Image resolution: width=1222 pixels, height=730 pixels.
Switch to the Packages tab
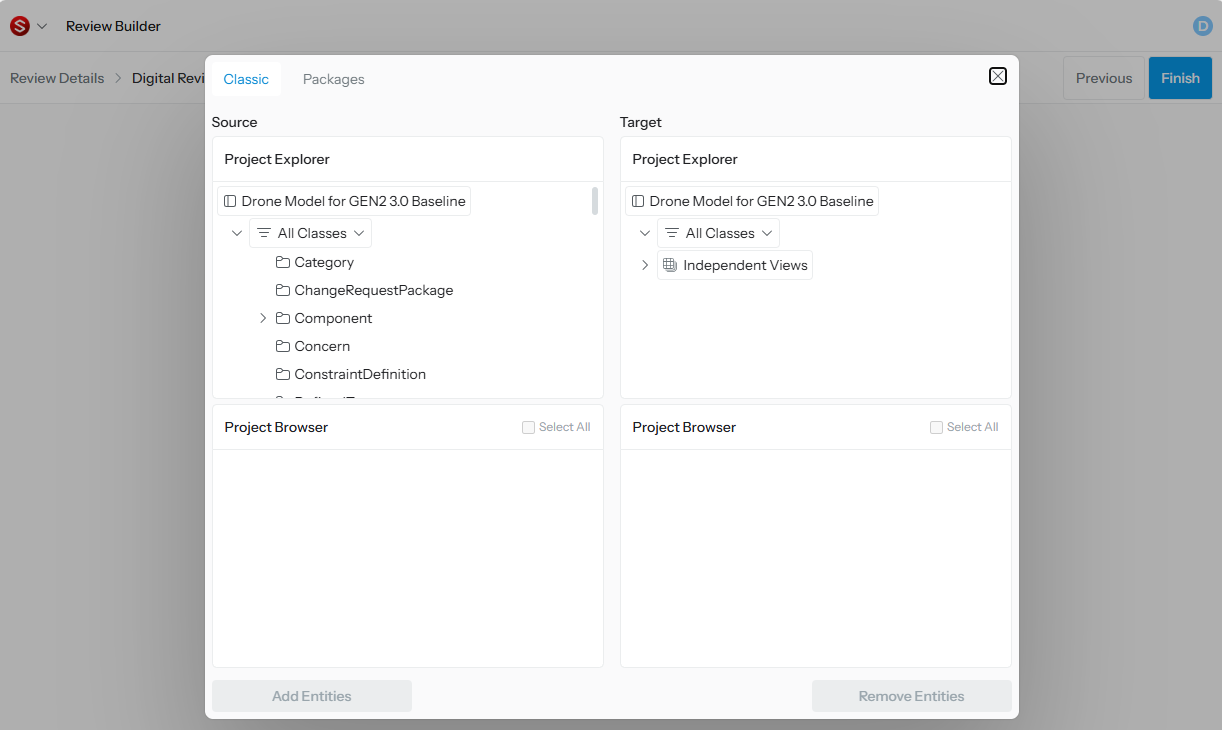[x=333, y=79]
